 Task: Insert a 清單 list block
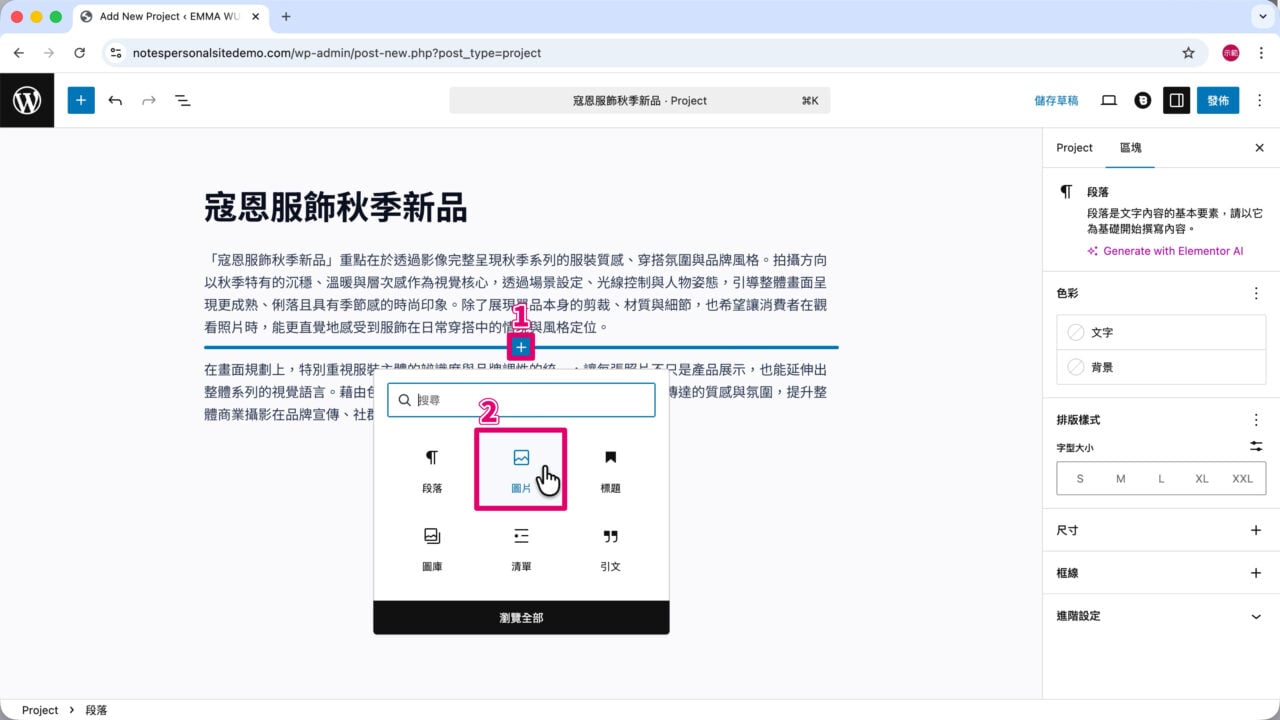click(x=521, y=549)
